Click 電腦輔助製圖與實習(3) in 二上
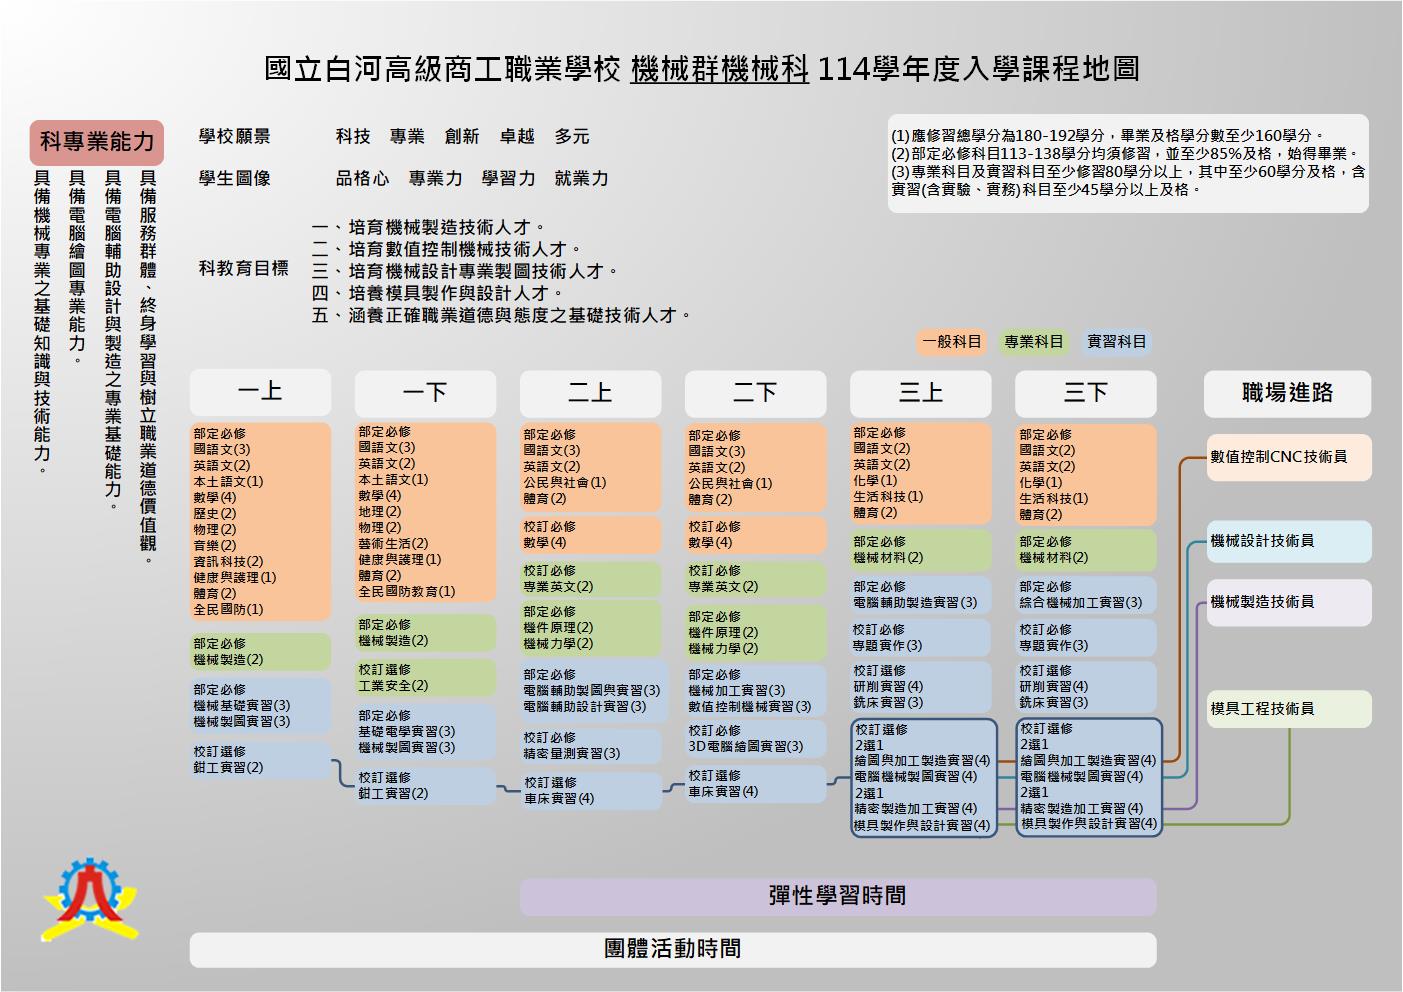The height and width of the screenshot is (992, 1403). point(592,691)
